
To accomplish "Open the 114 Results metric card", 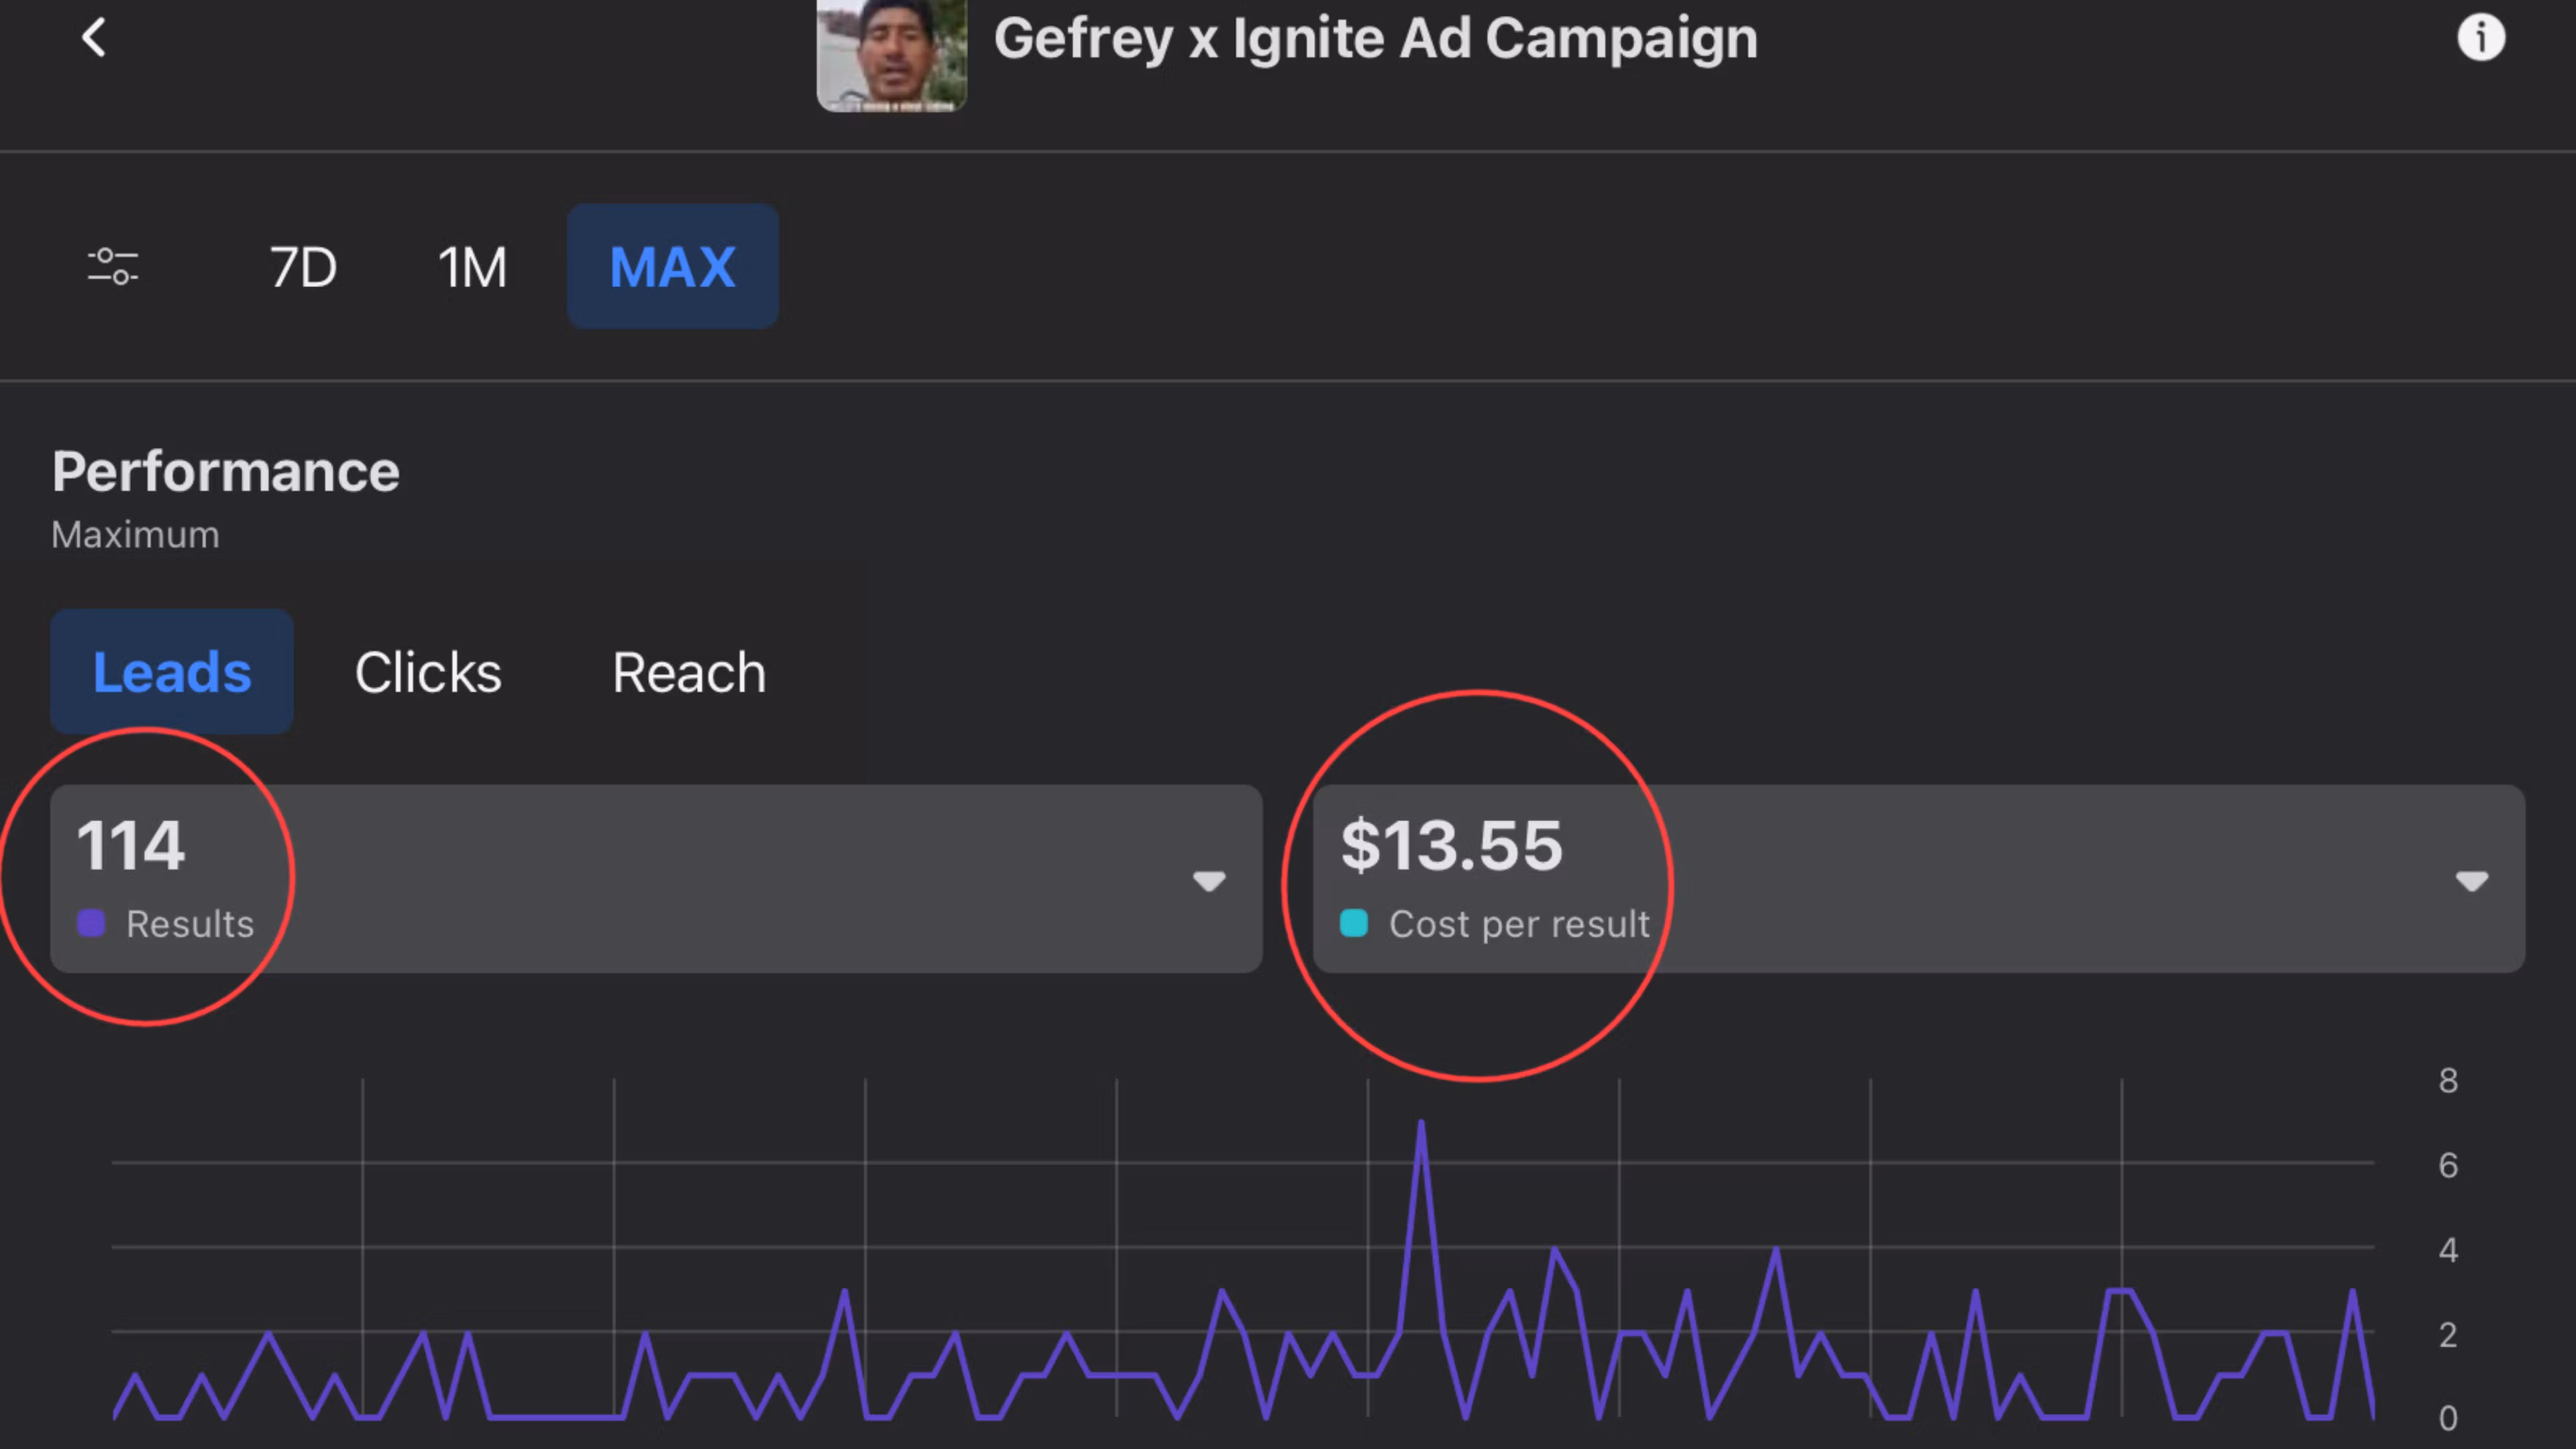I will tap(656, 879).
